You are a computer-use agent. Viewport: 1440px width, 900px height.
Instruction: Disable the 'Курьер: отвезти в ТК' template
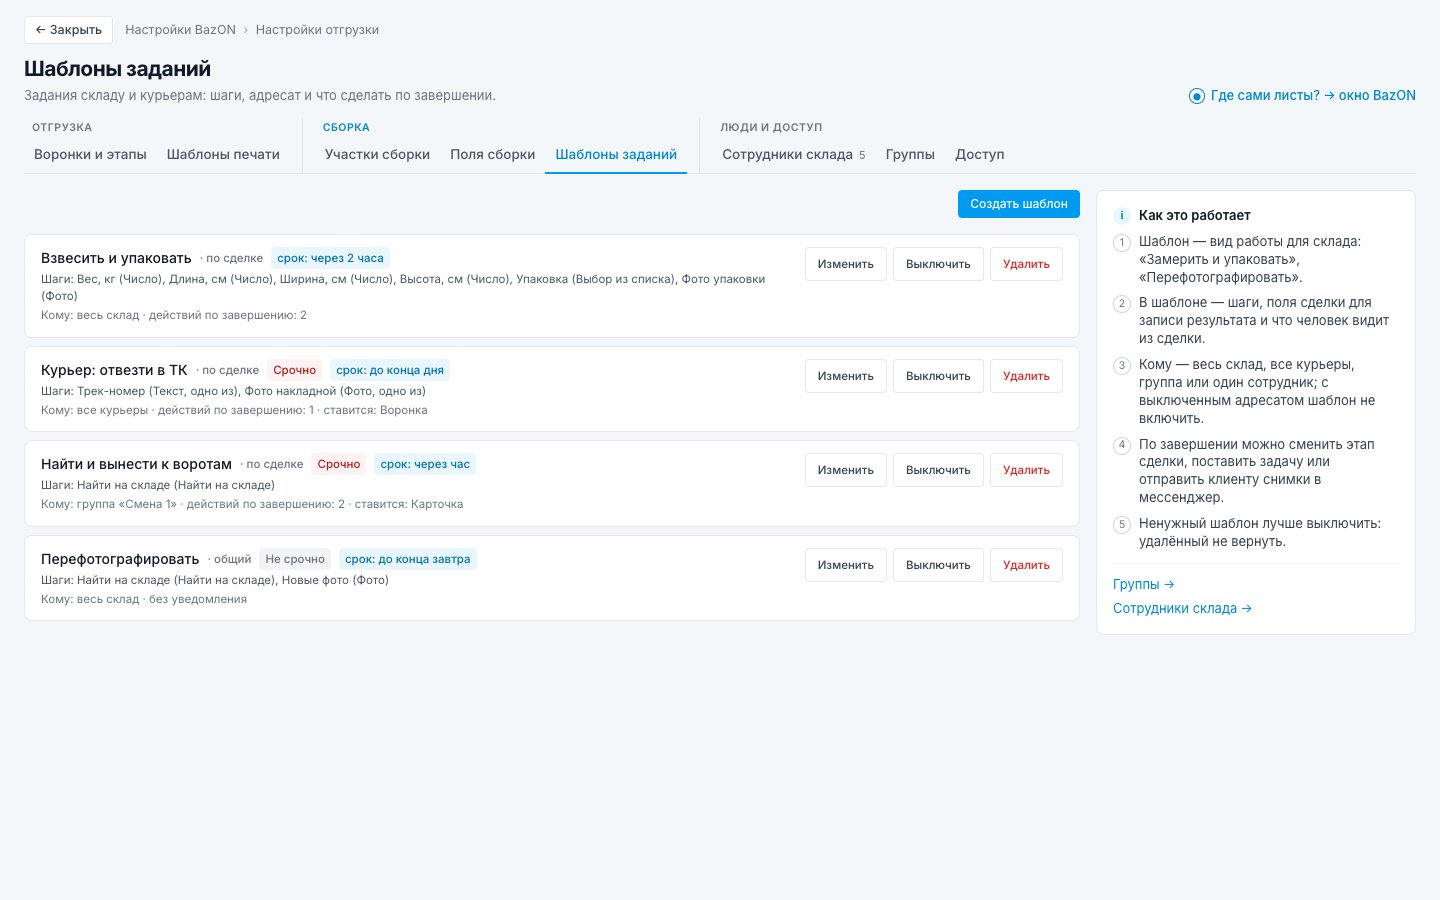tap(938, 376)
